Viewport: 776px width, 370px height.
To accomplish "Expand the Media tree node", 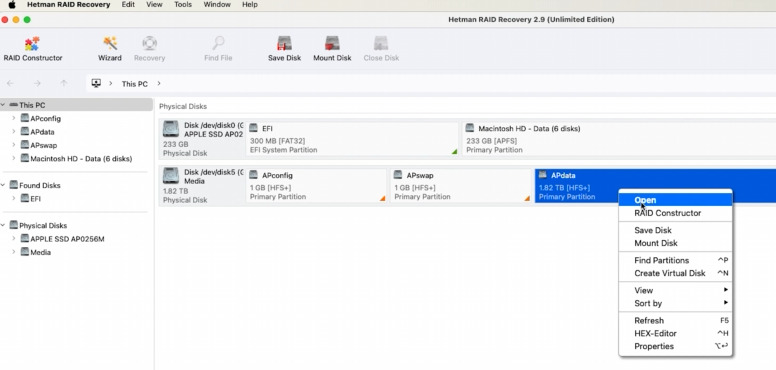I will tap(14, 252).
